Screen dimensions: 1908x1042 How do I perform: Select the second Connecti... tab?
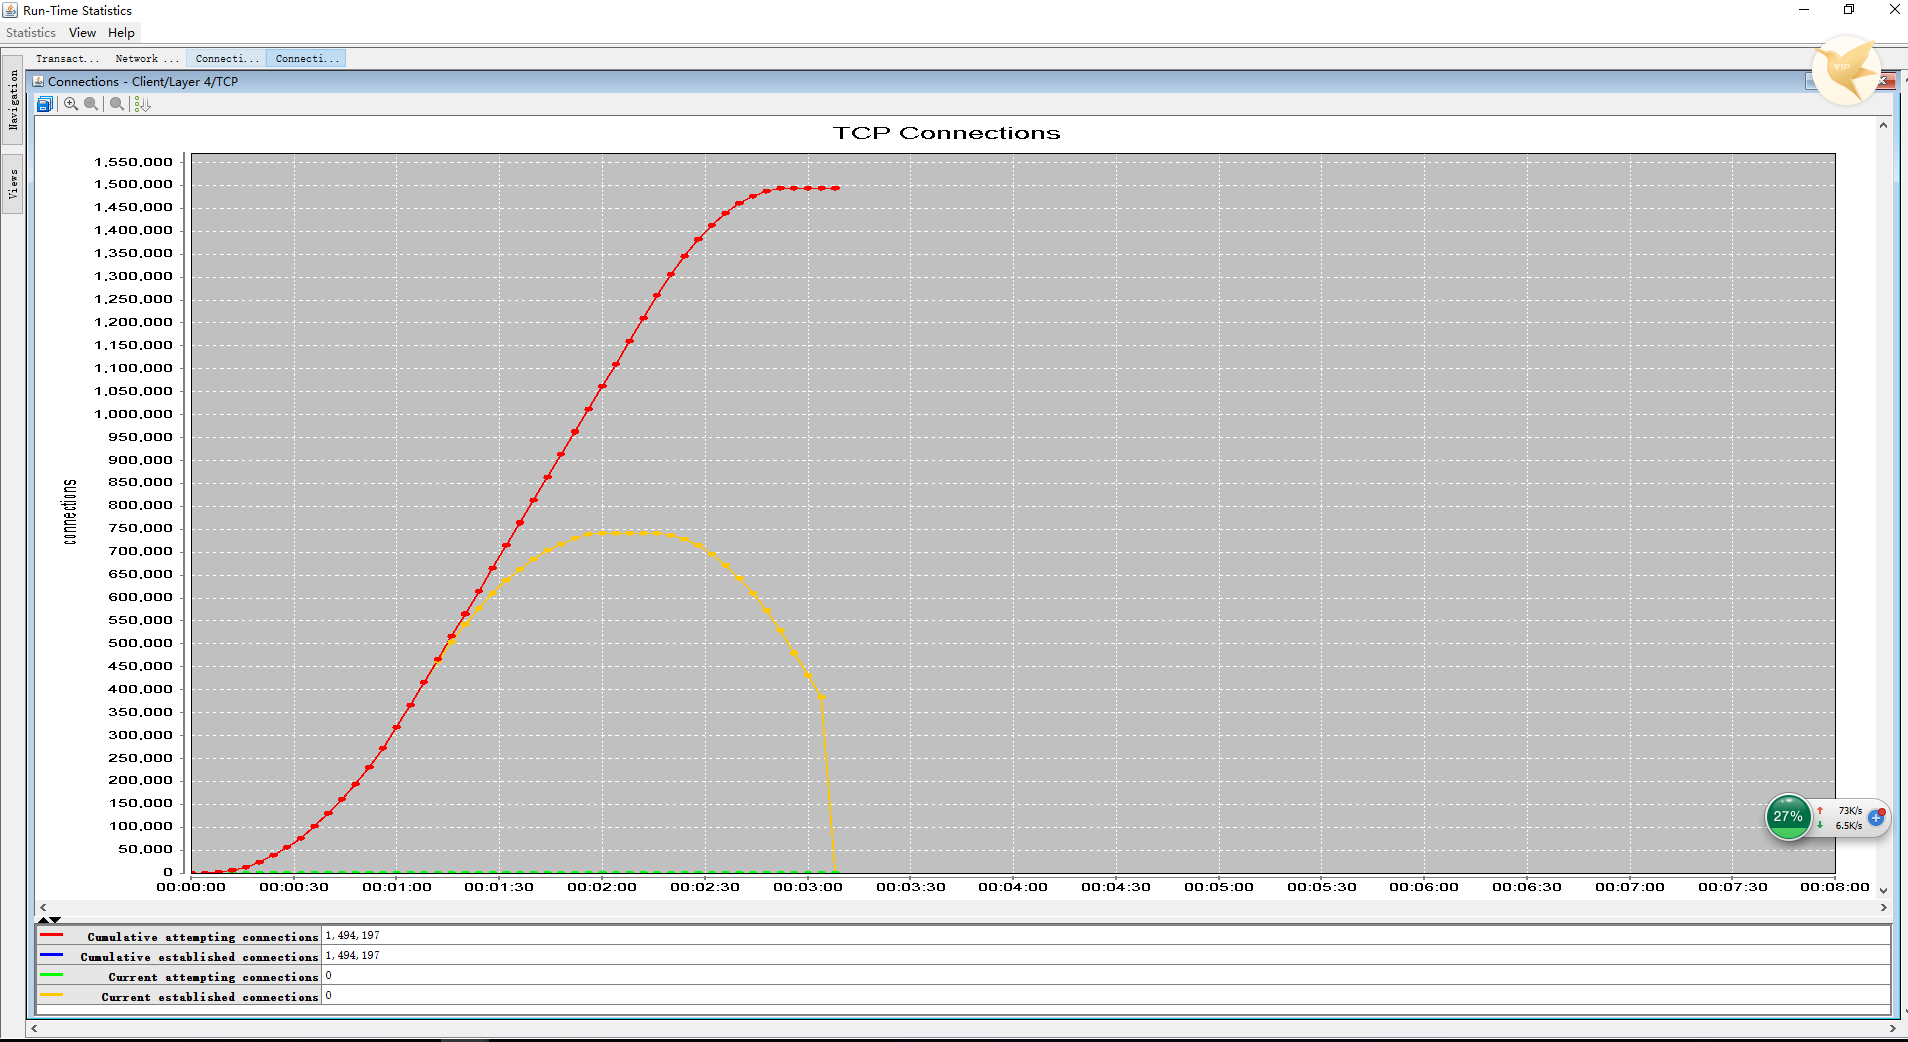[x=307, y=59]
